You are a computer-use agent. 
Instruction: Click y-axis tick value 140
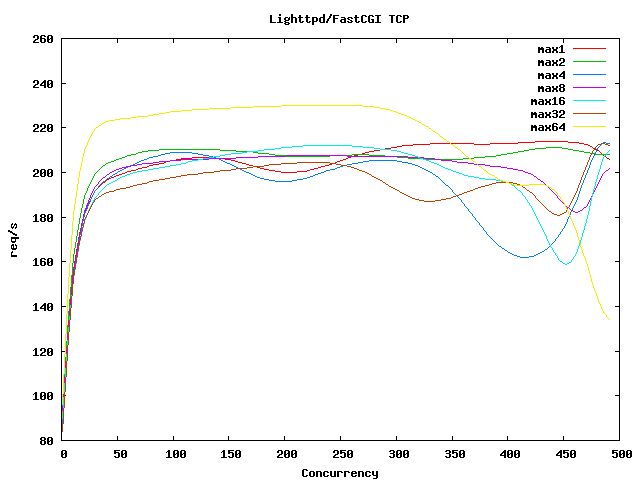coord(43,307)
